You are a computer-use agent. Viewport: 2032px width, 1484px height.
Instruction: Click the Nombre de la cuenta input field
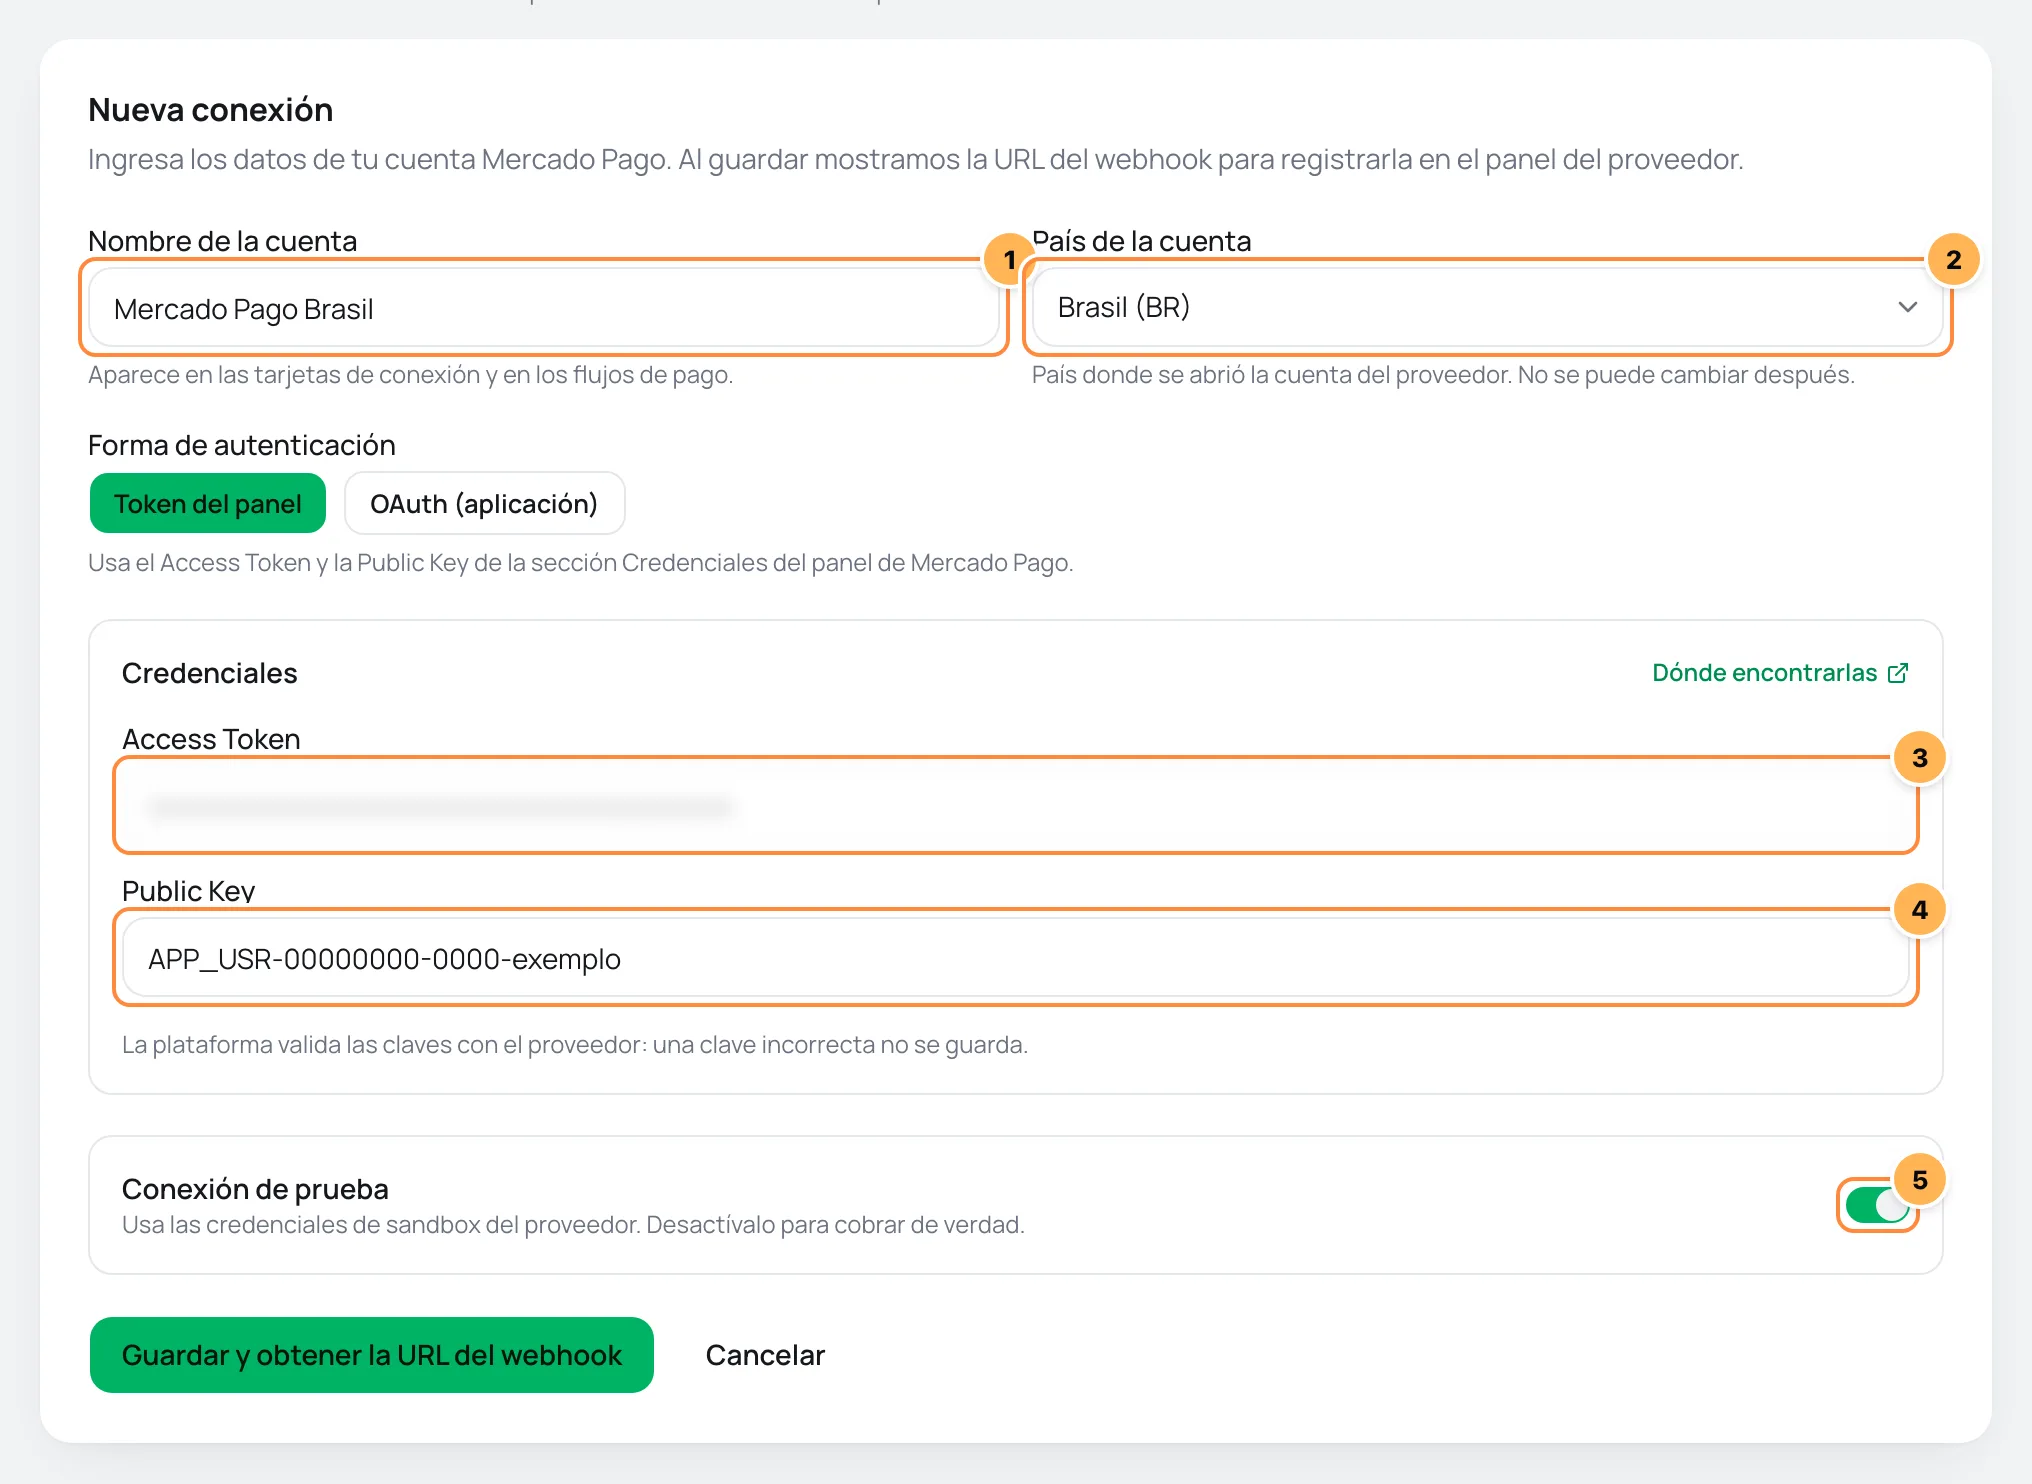tap(544, 308)
